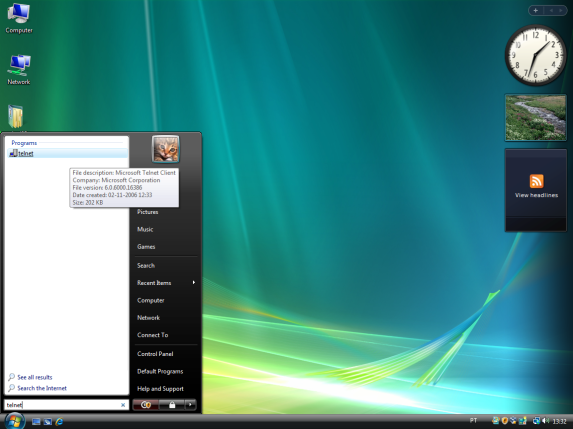Viewport: 573px width, 429px height.
Task: Open Default Programs menu entry
Action: click(x=160, y=371)
